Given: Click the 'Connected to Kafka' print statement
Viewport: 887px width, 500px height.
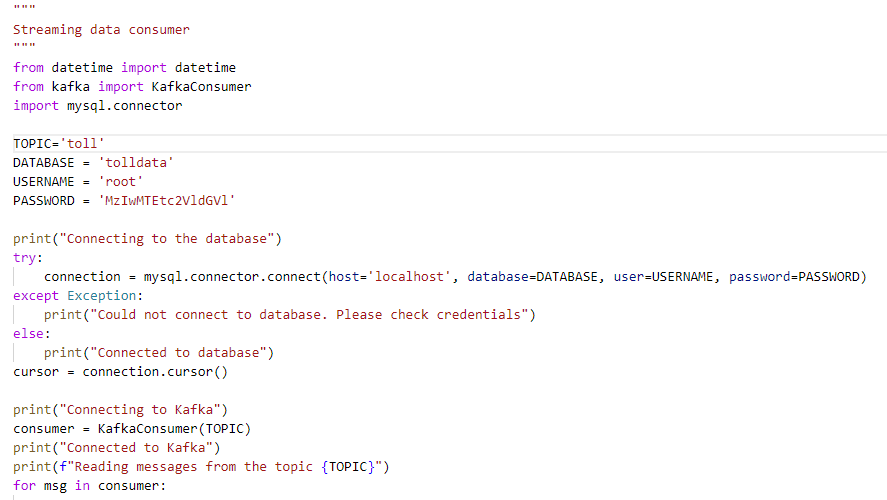Looking at the screenshot, I should (x=117, y=448).
